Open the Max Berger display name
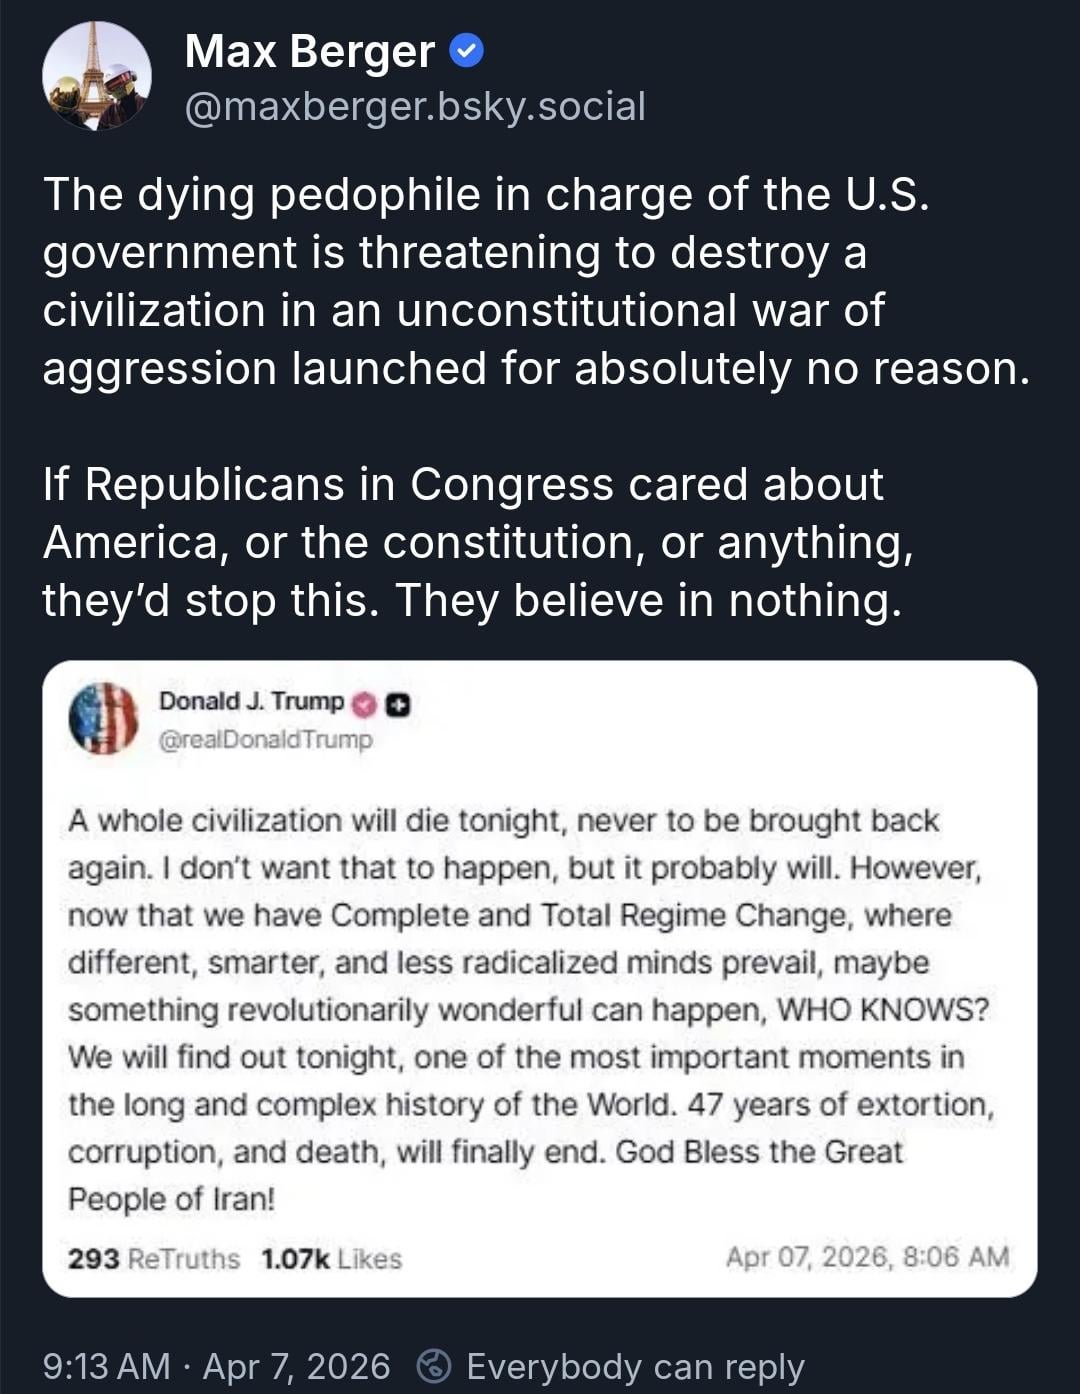1080x1394 pixels. click(x=309, y=51)
